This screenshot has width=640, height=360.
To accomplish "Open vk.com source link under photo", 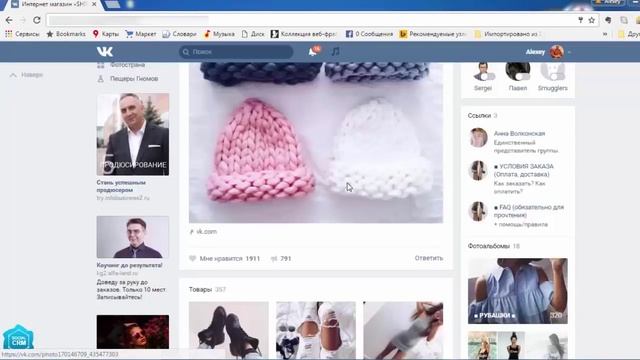I will pyautogui.click(x=206, y=231).
